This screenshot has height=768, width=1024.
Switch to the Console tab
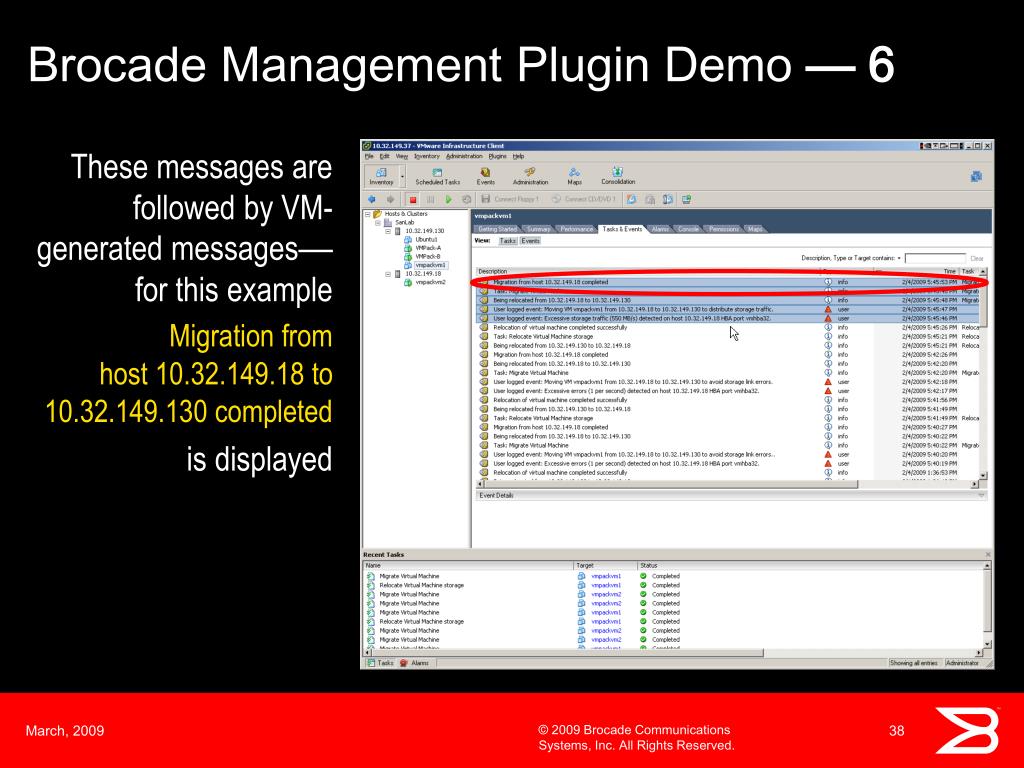tap(688, 229)
